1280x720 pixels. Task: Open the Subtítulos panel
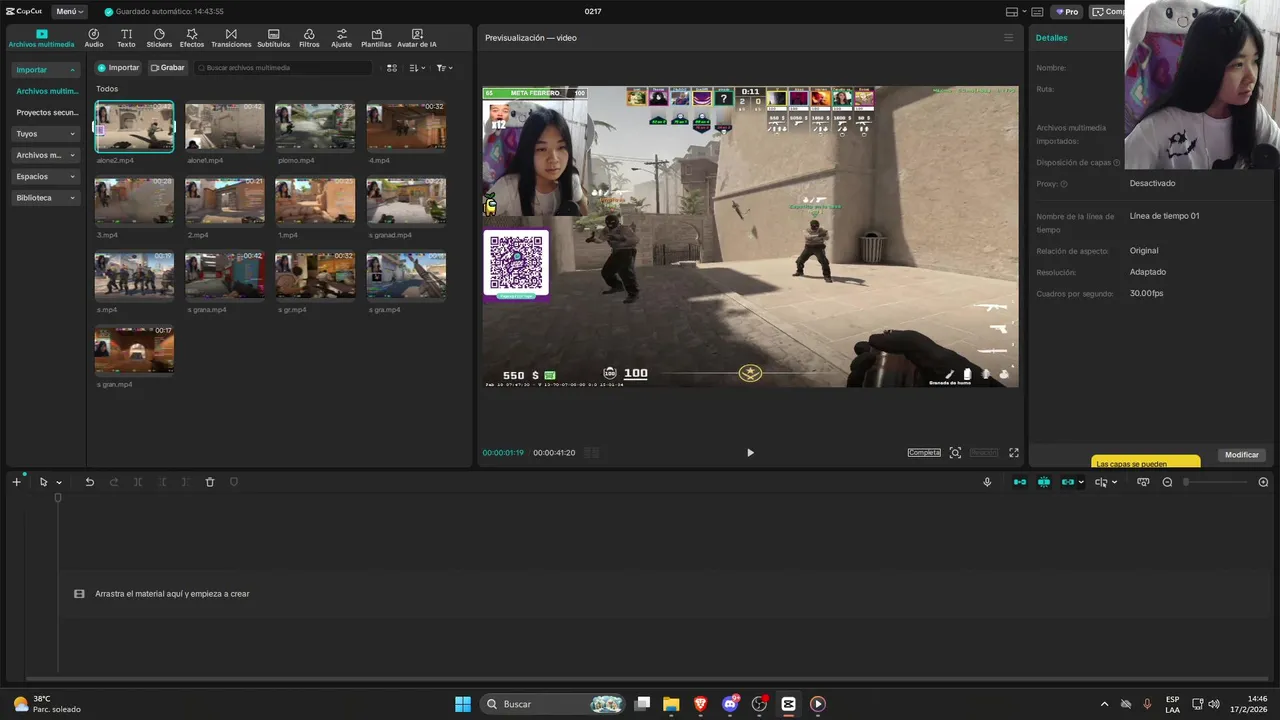[273, 38]
